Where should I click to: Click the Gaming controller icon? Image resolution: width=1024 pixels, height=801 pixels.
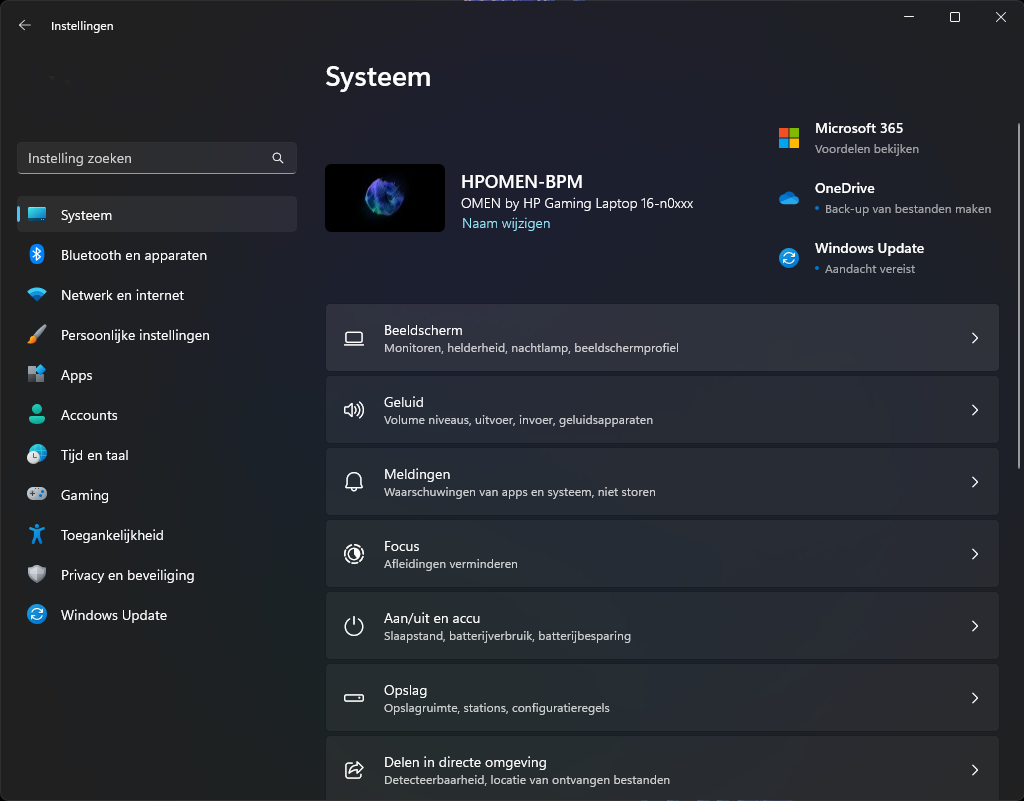tap(37, 495)
